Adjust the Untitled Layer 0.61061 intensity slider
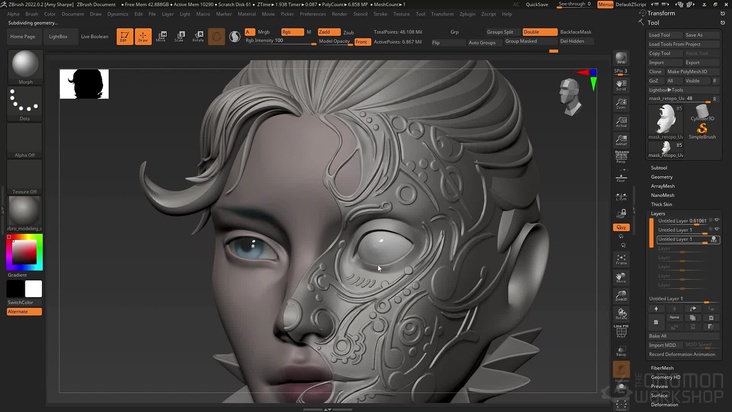The width and height of the screenshot is (732, 412). click(x=683, y=221)
